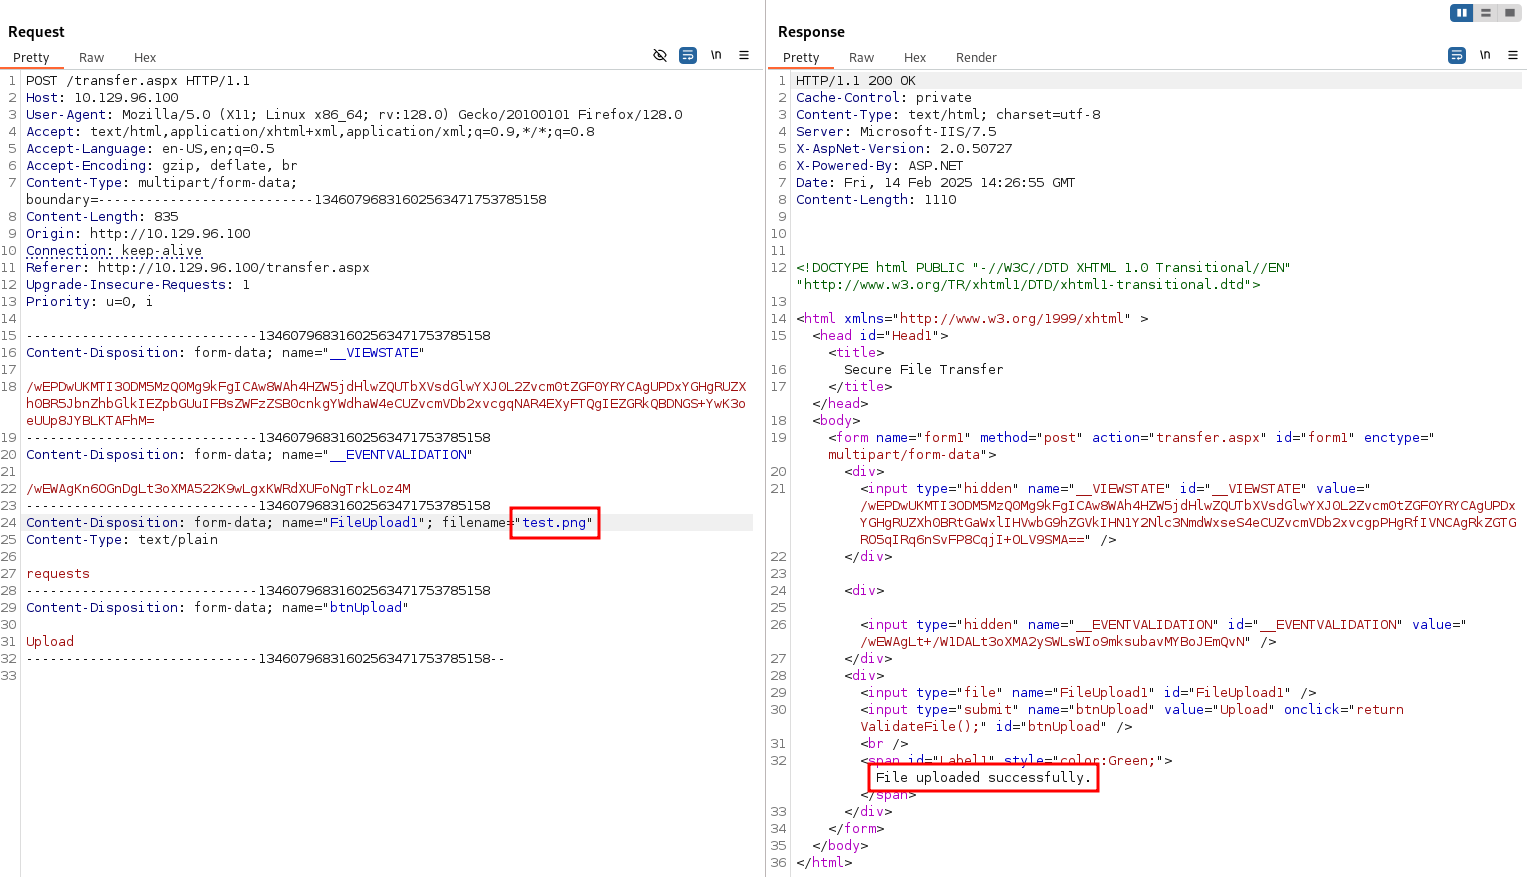Click Content-Length: 1110 response header
This screenshot has width=1527, height=877.
click(876, 200)
